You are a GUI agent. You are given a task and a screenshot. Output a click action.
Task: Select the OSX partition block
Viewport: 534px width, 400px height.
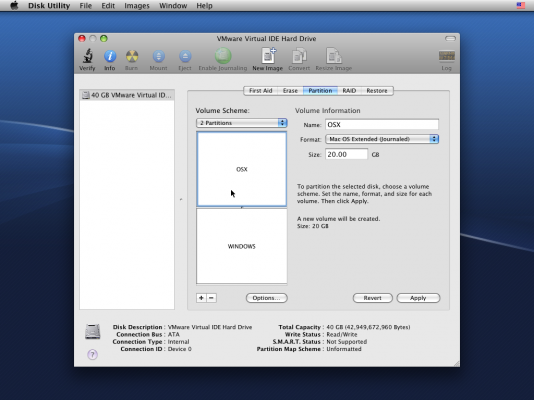[x=241, y=169]
